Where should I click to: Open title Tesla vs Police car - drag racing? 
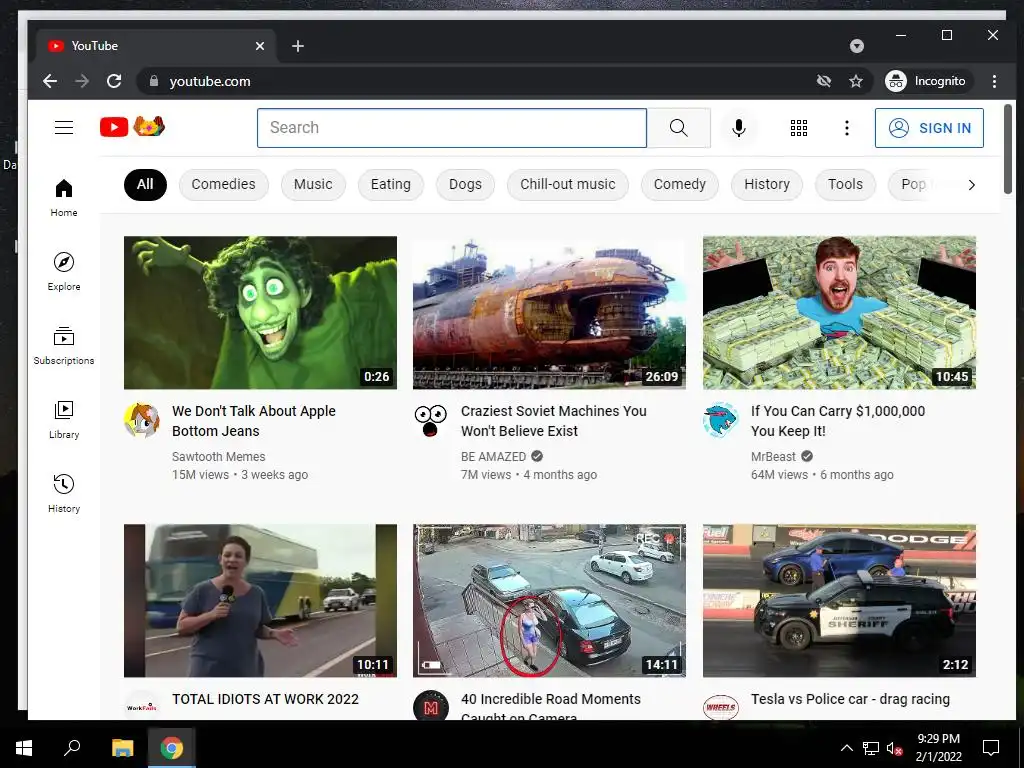(x=850, y=699)
